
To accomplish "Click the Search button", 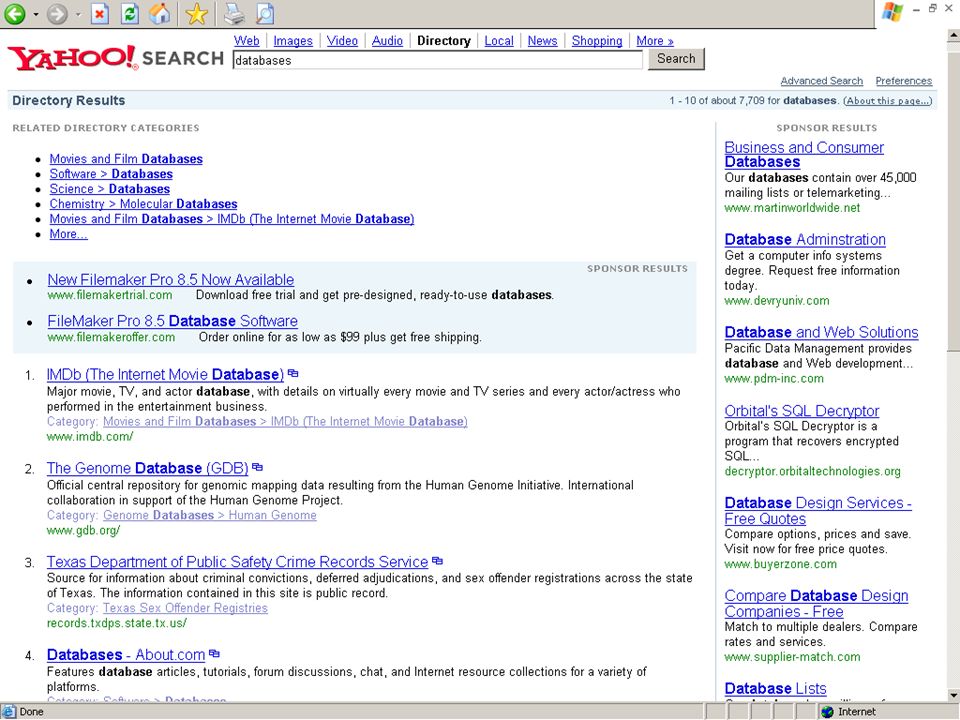I will [x=677, y=59].
